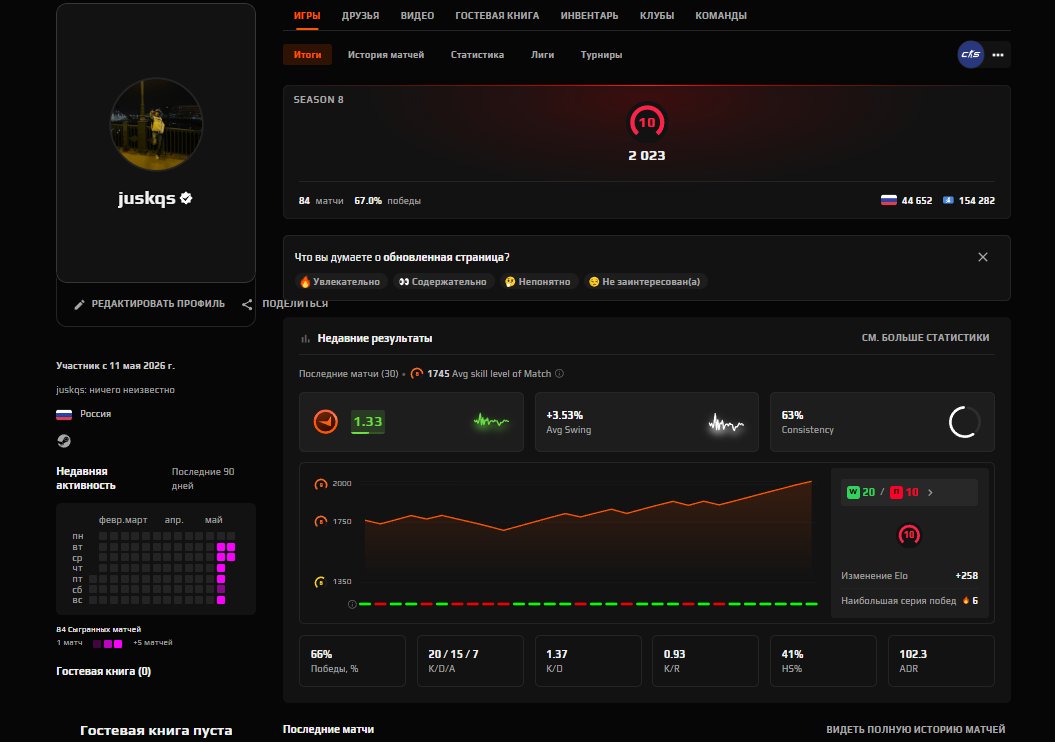Click the info icon after Avg skill level
Viewport: 1055px width, 742px height.
pos(559,373)
